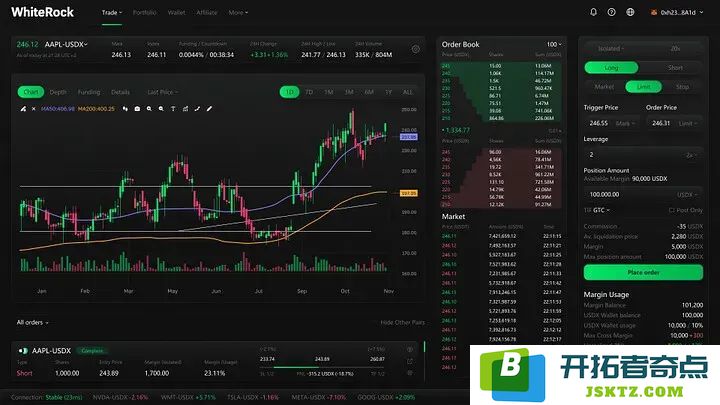Click the Chart tab button

click(31, 92)
